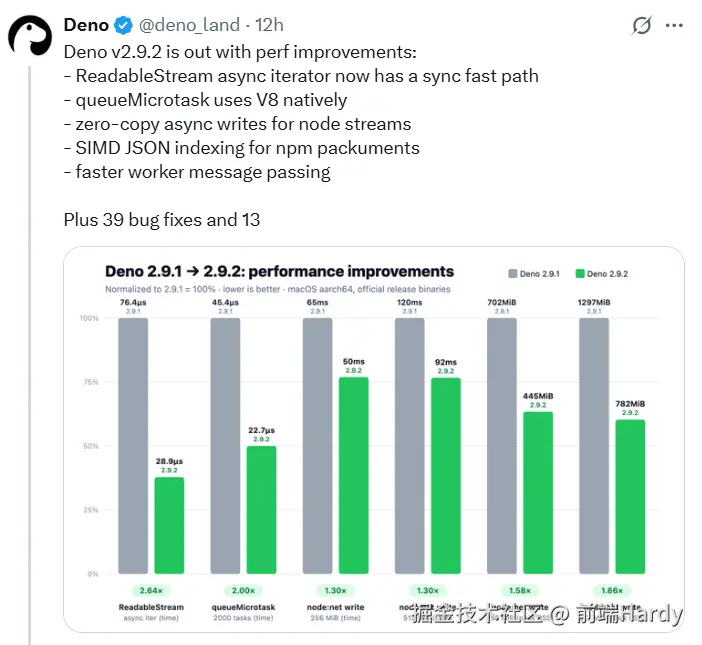Click the green Deno 2.9.2 legend swatch

(x=580, y=273)
